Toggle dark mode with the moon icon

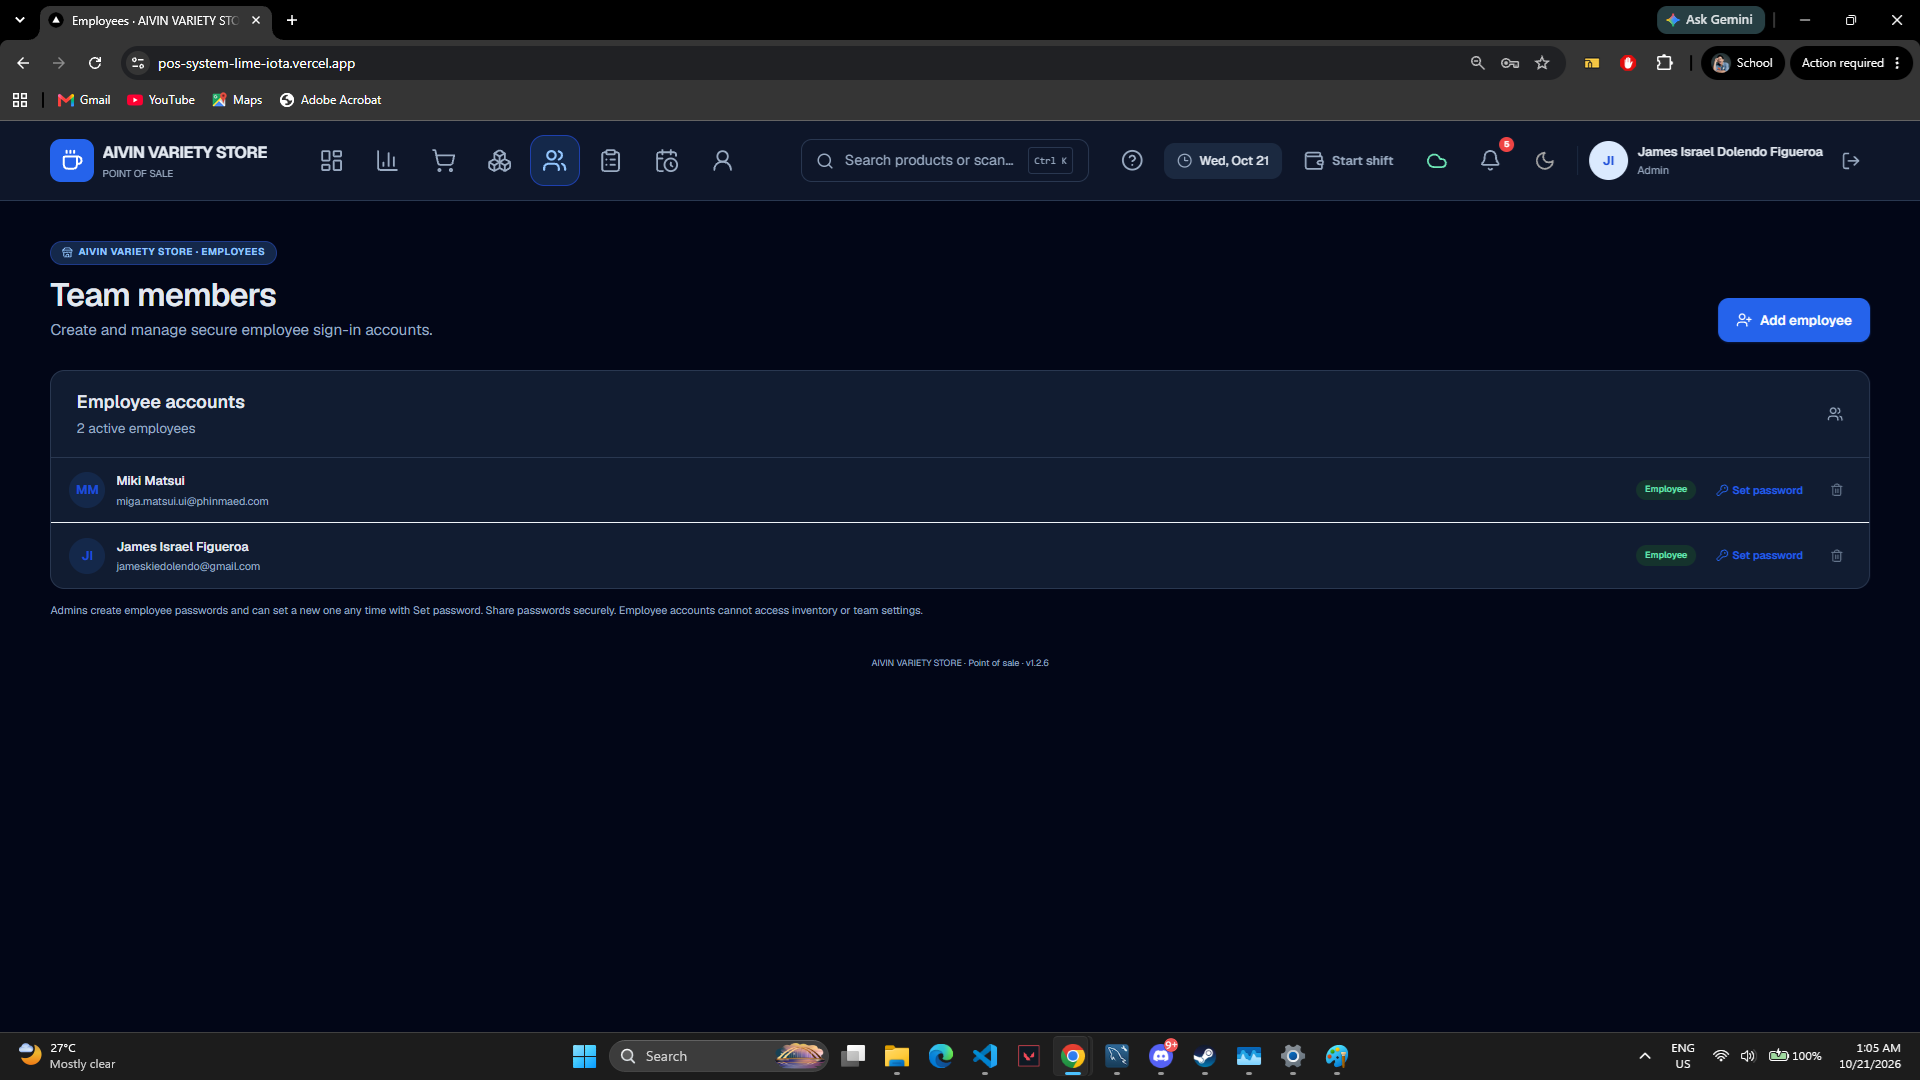pyautogui.click(x=1545, y=161)
